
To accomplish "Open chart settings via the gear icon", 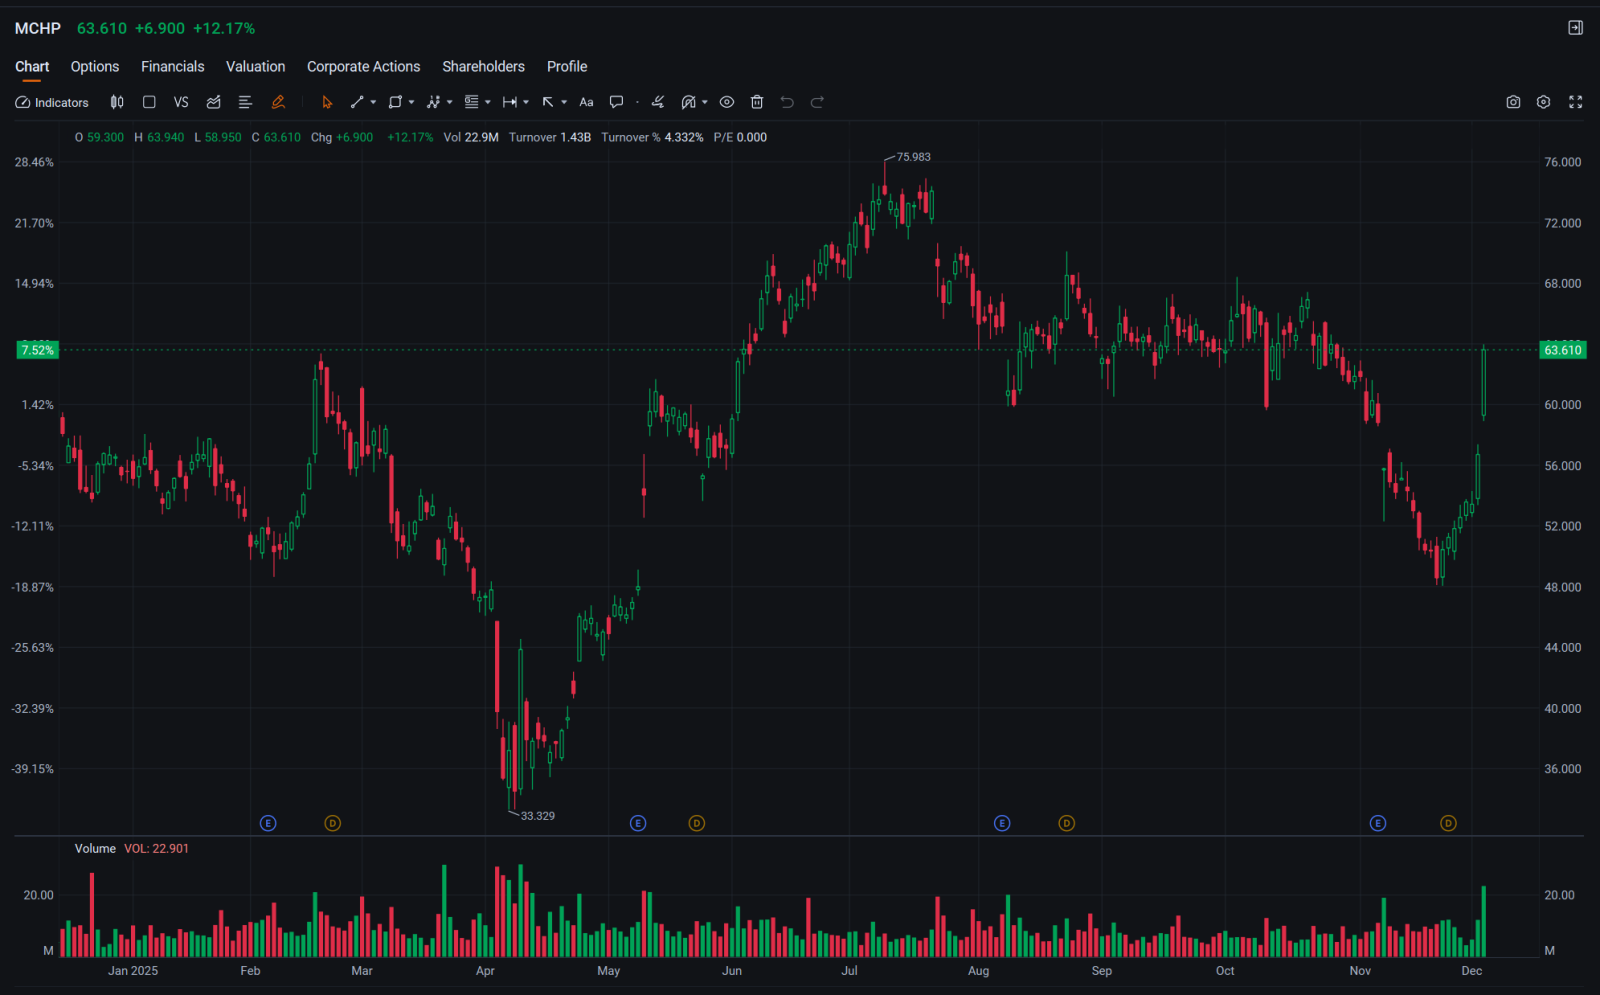I will (x=1542, y=101).
